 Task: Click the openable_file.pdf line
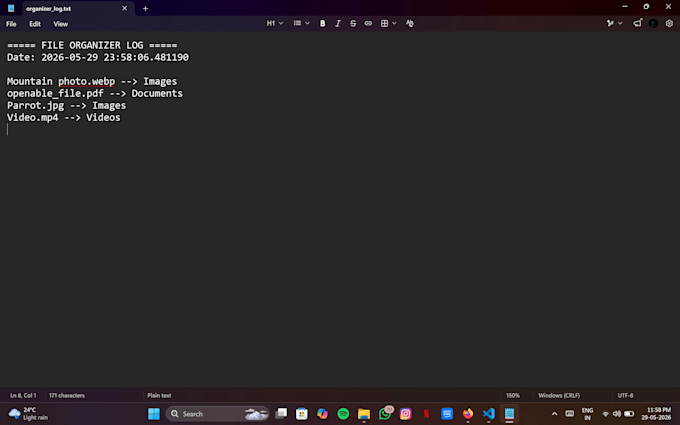click(x=95, y=94)
